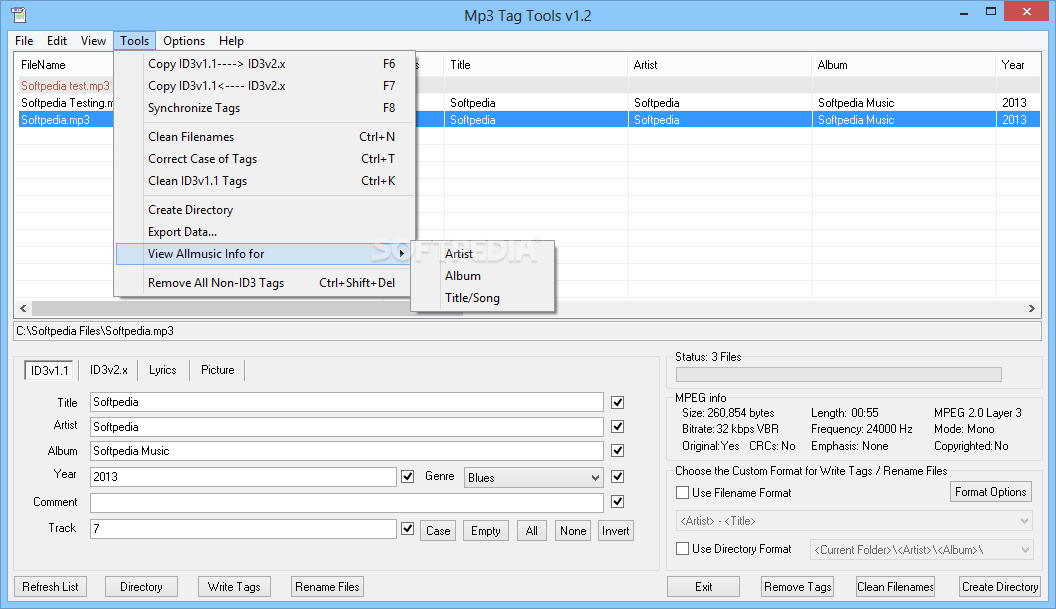Expand the View Allmusic Info for submenu
This screenshot has width=1056, height=609.
point(265,254)
